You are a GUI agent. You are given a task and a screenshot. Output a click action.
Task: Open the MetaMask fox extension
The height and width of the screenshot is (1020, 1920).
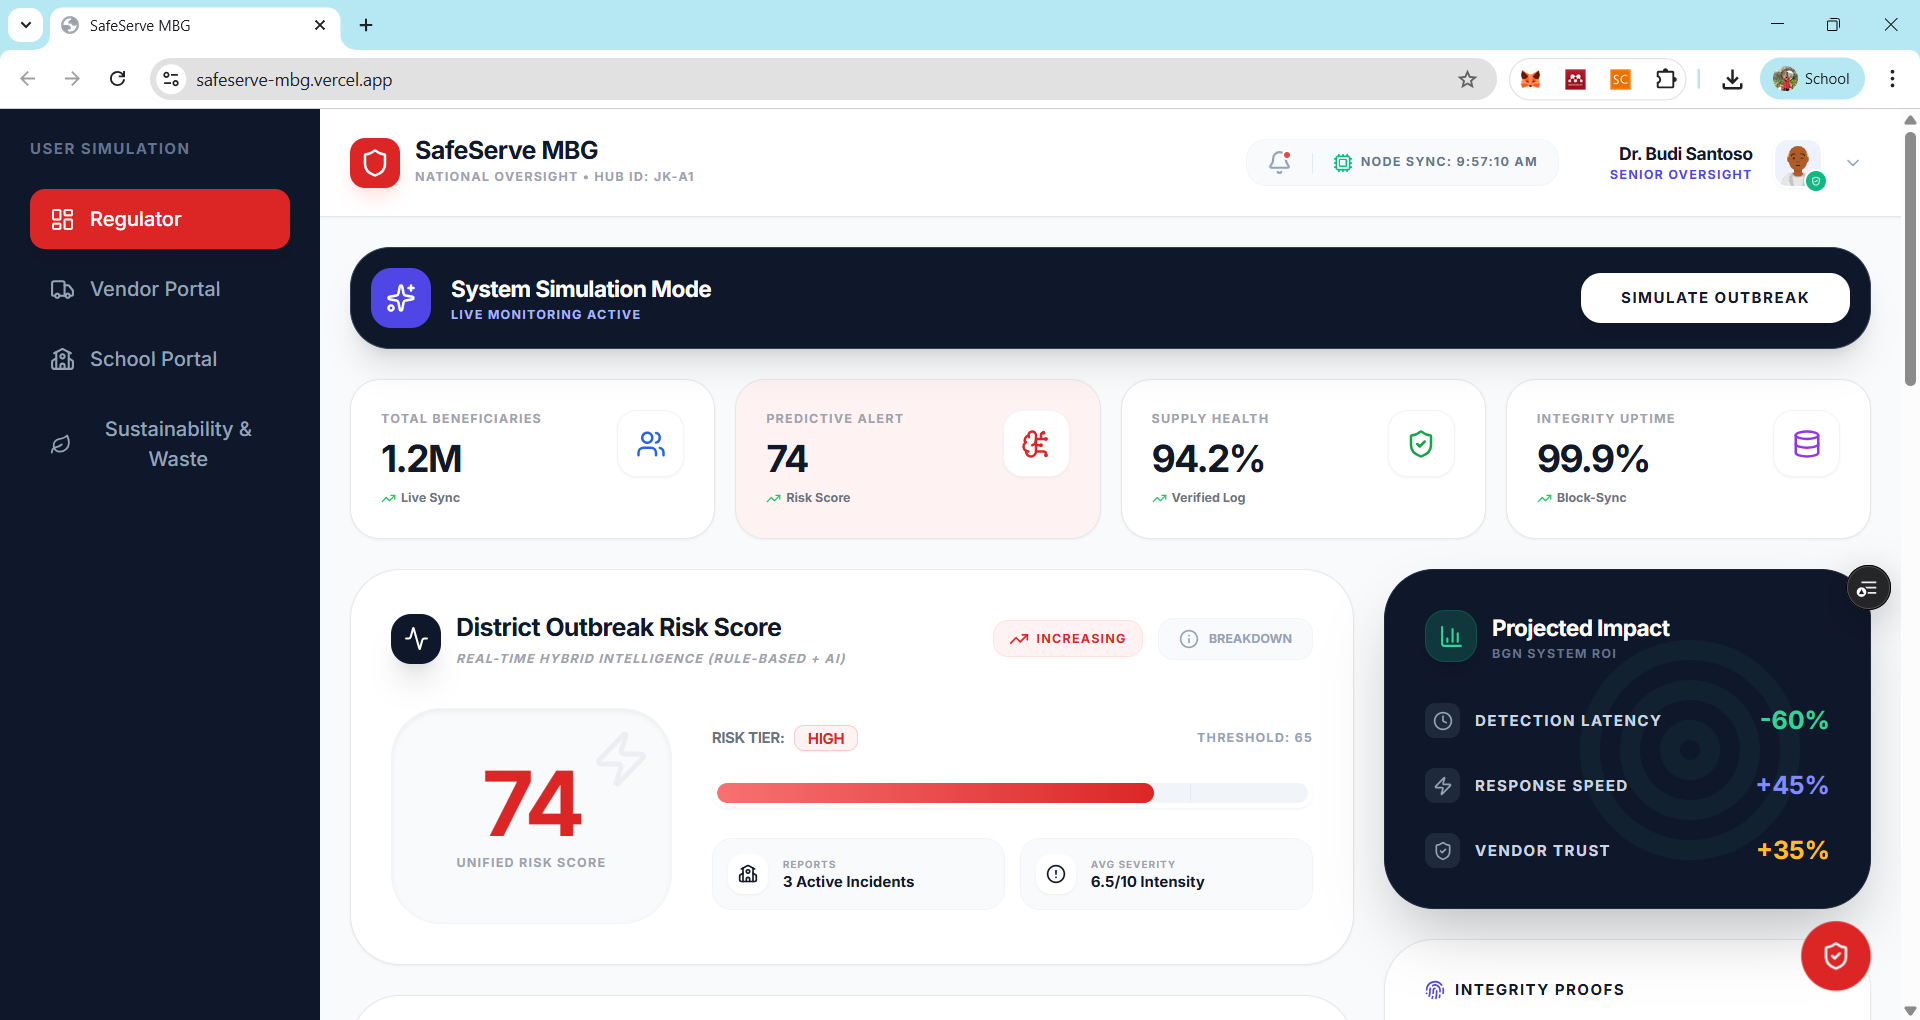coord(1530,79)
